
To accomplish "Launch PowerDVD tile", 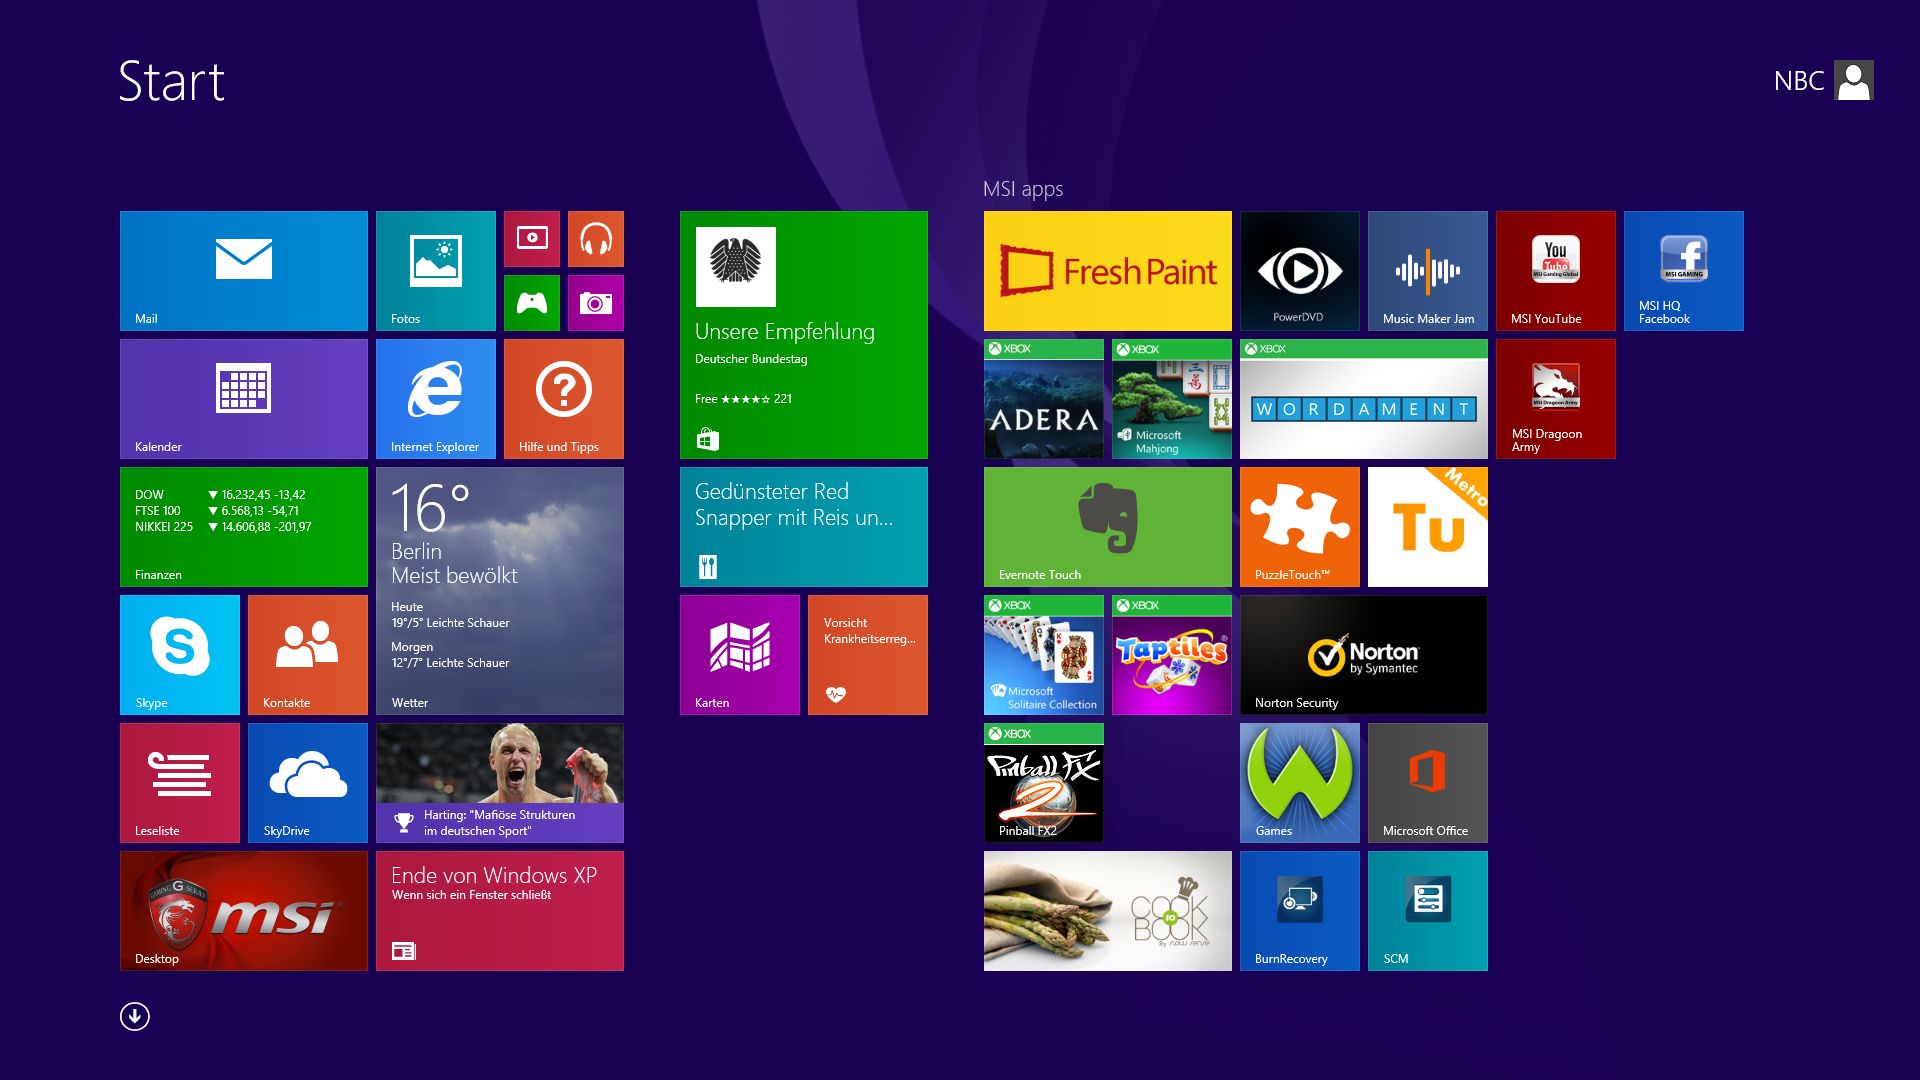I will [x=1299, y=270].
